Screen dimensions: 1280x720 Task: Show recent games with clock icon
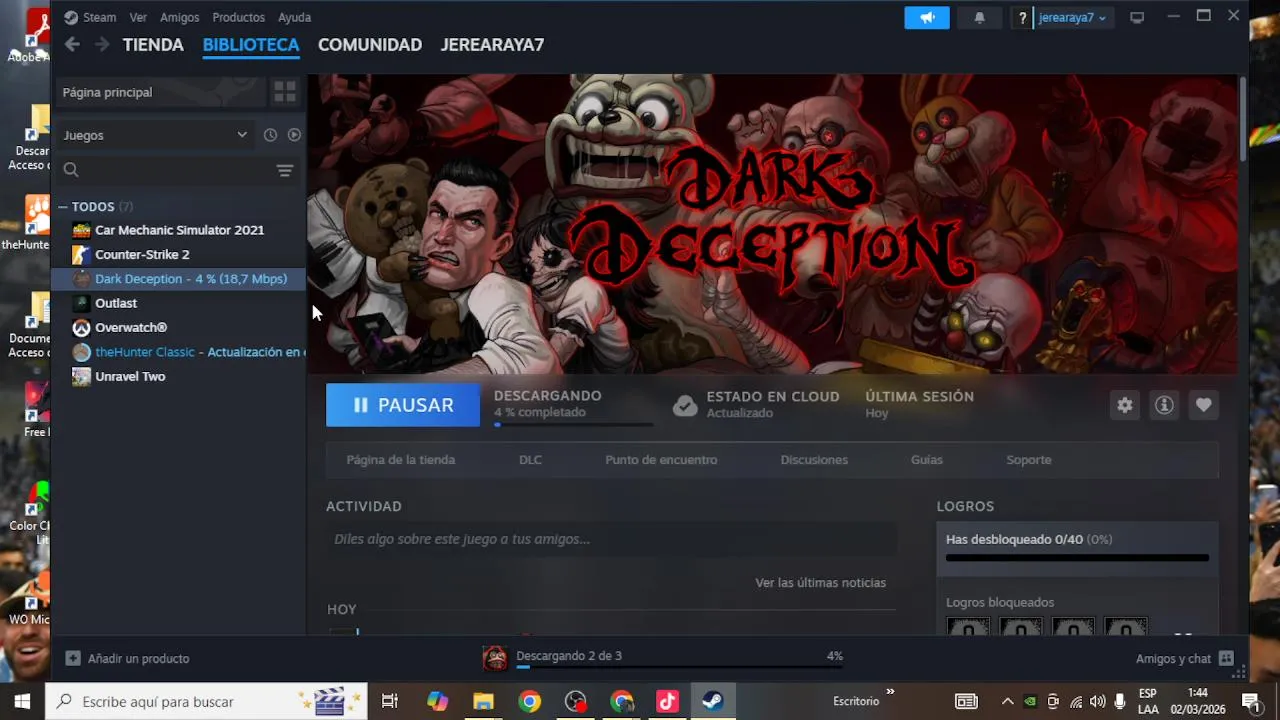pyautogui.click(x=270, y=135)
